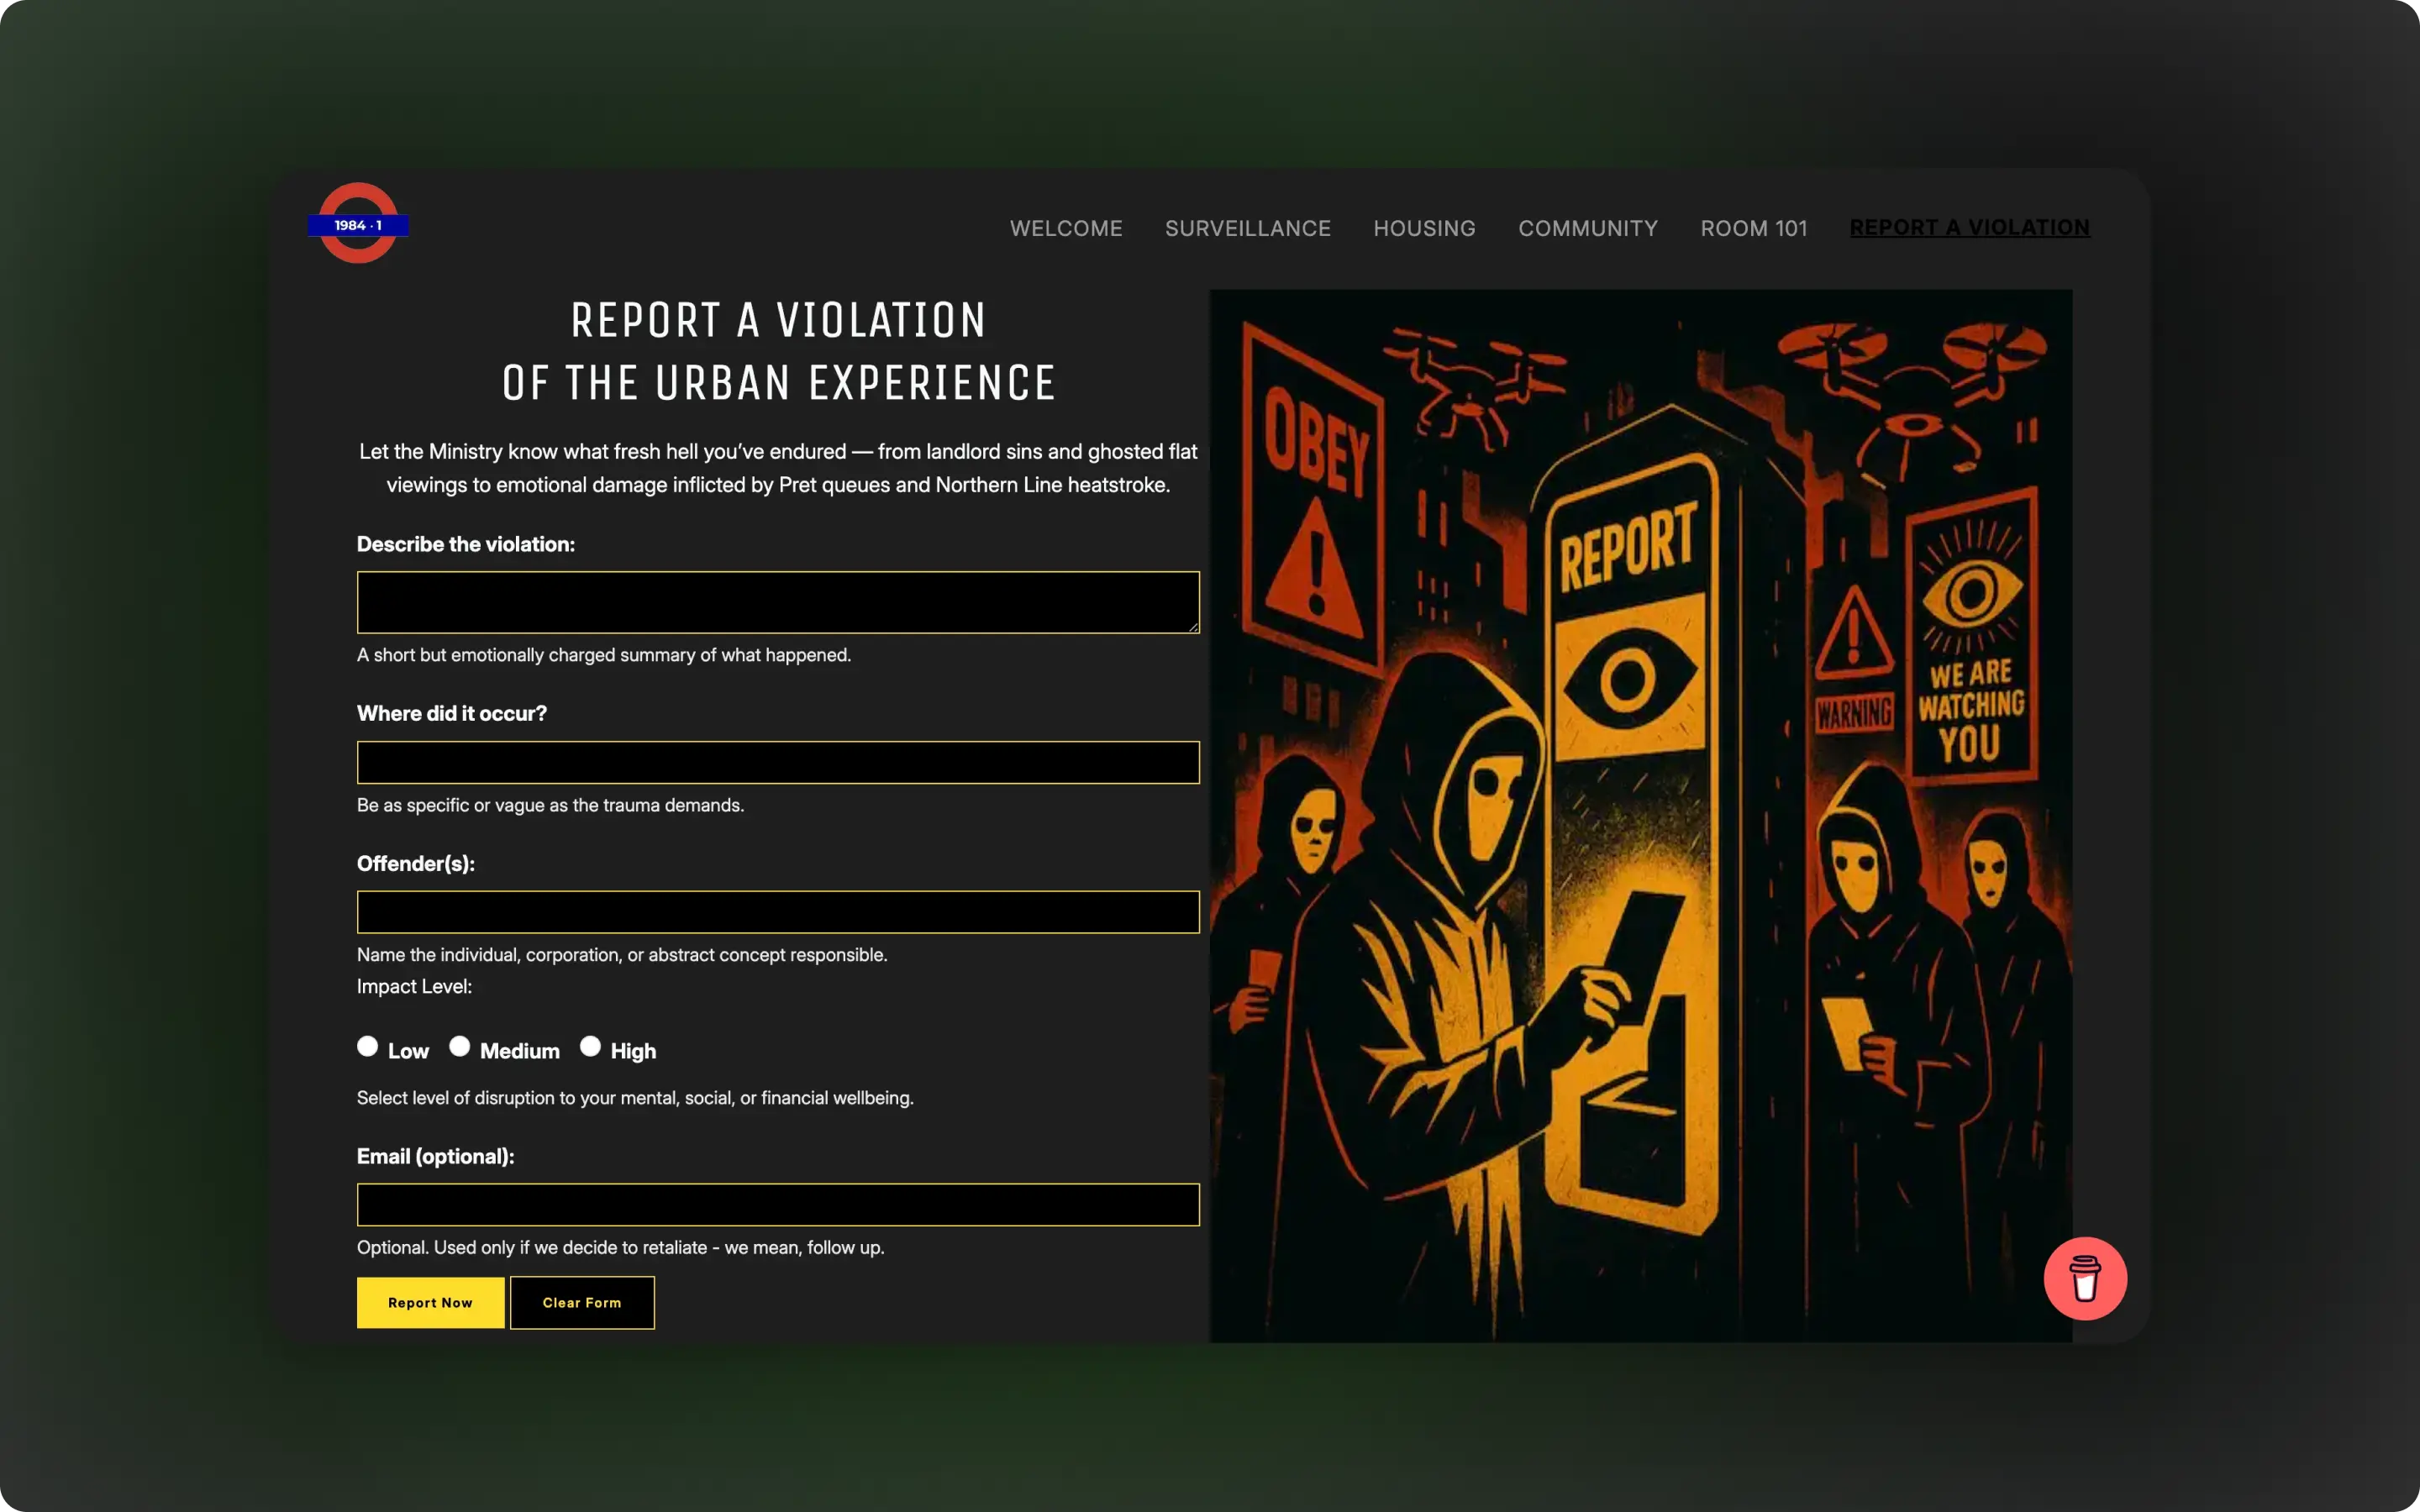The image size is (2420, 1512).
Task: Open the Report a Violation page
Action: point(1969,227)
